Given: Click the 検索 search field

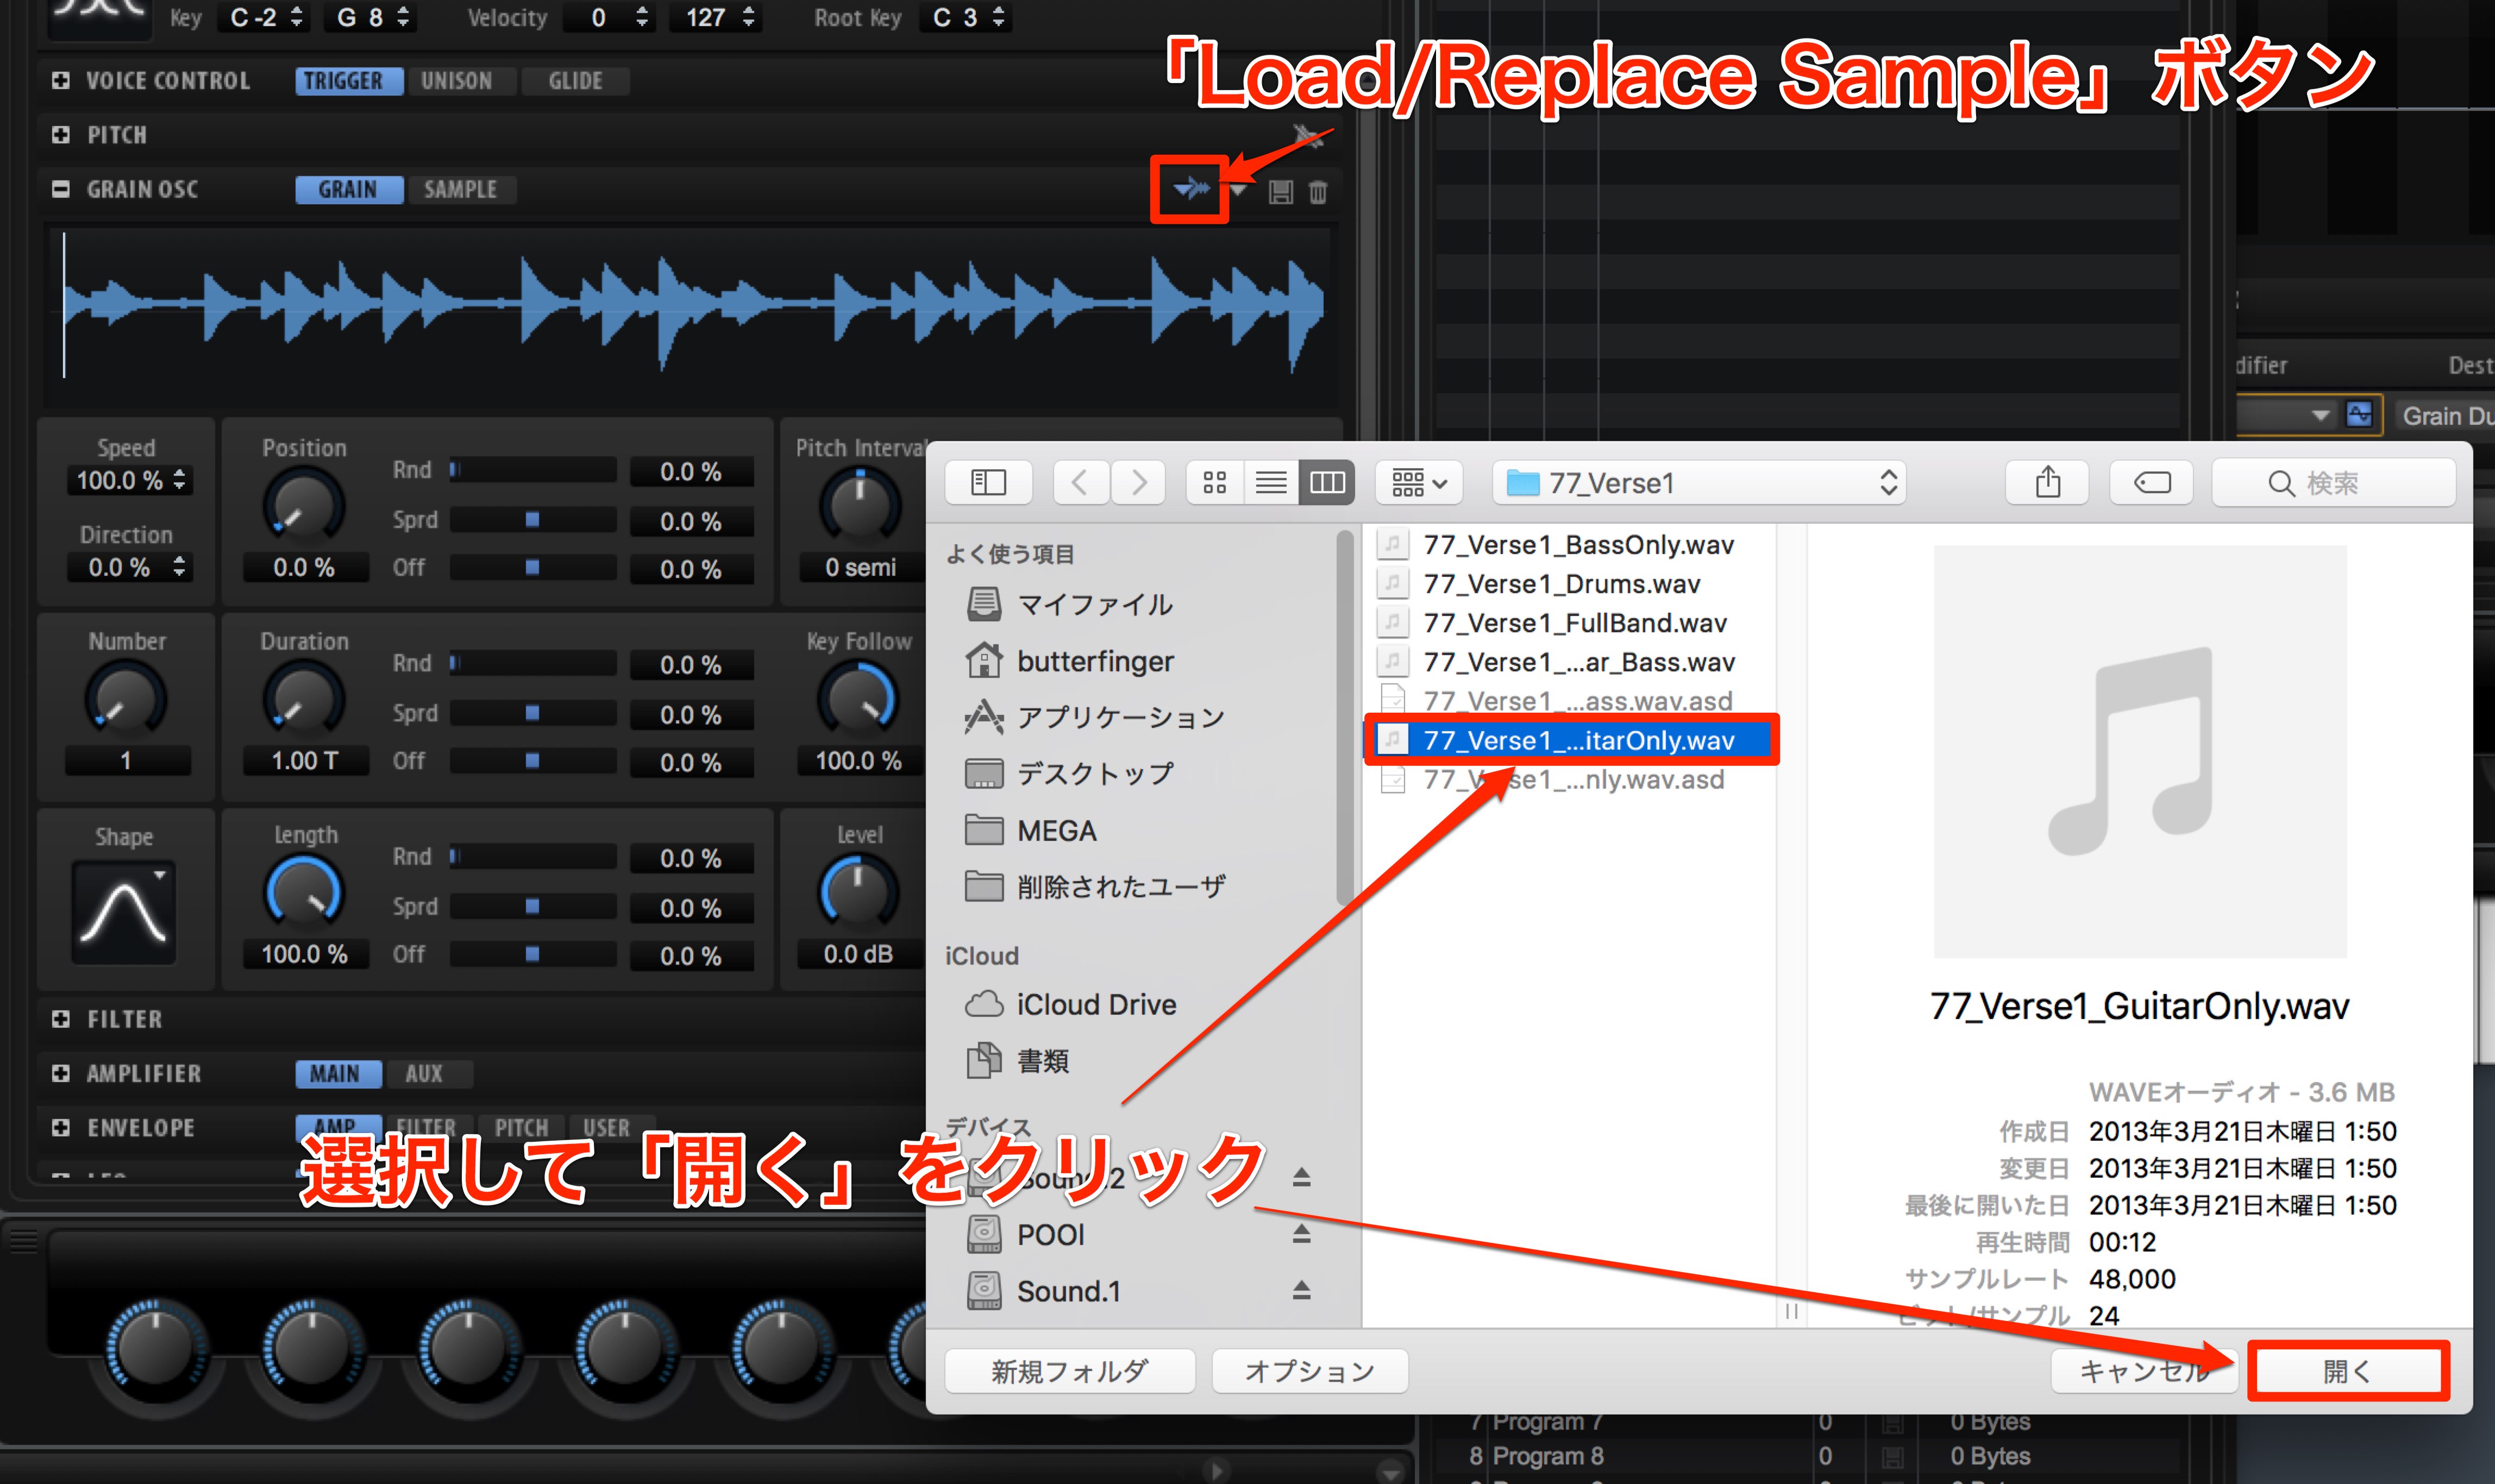Looking at the screenshot, I should coord(2333,483).
